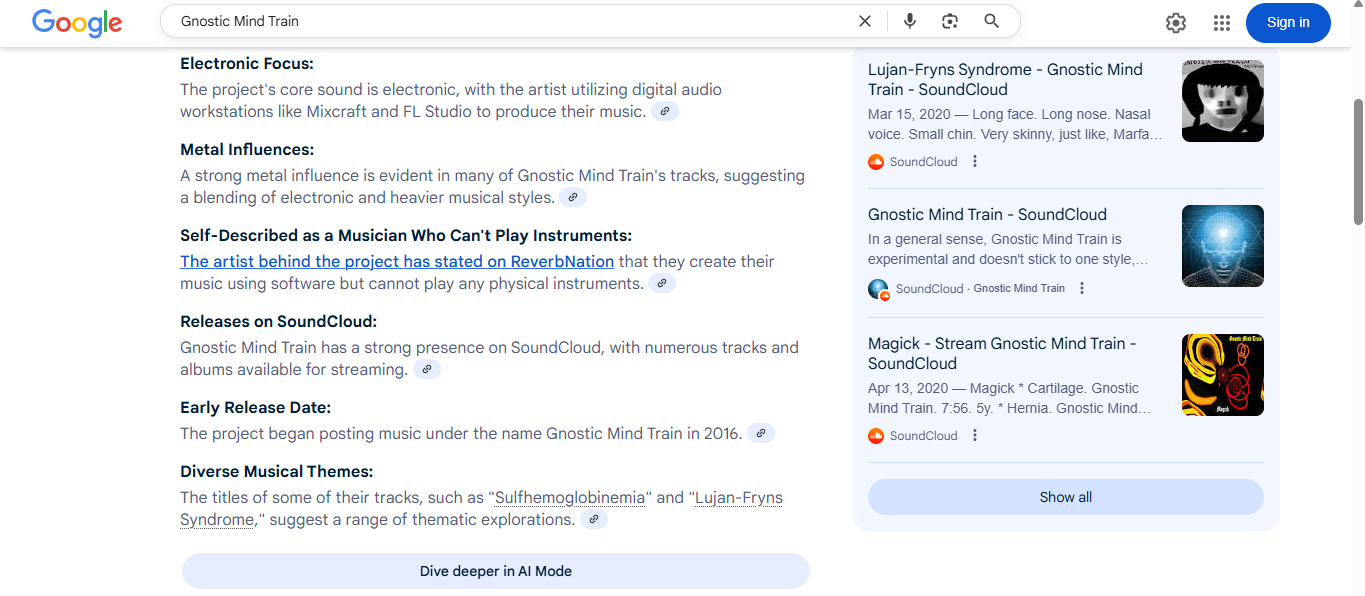Click the Sign in button

click(1288, 23)
